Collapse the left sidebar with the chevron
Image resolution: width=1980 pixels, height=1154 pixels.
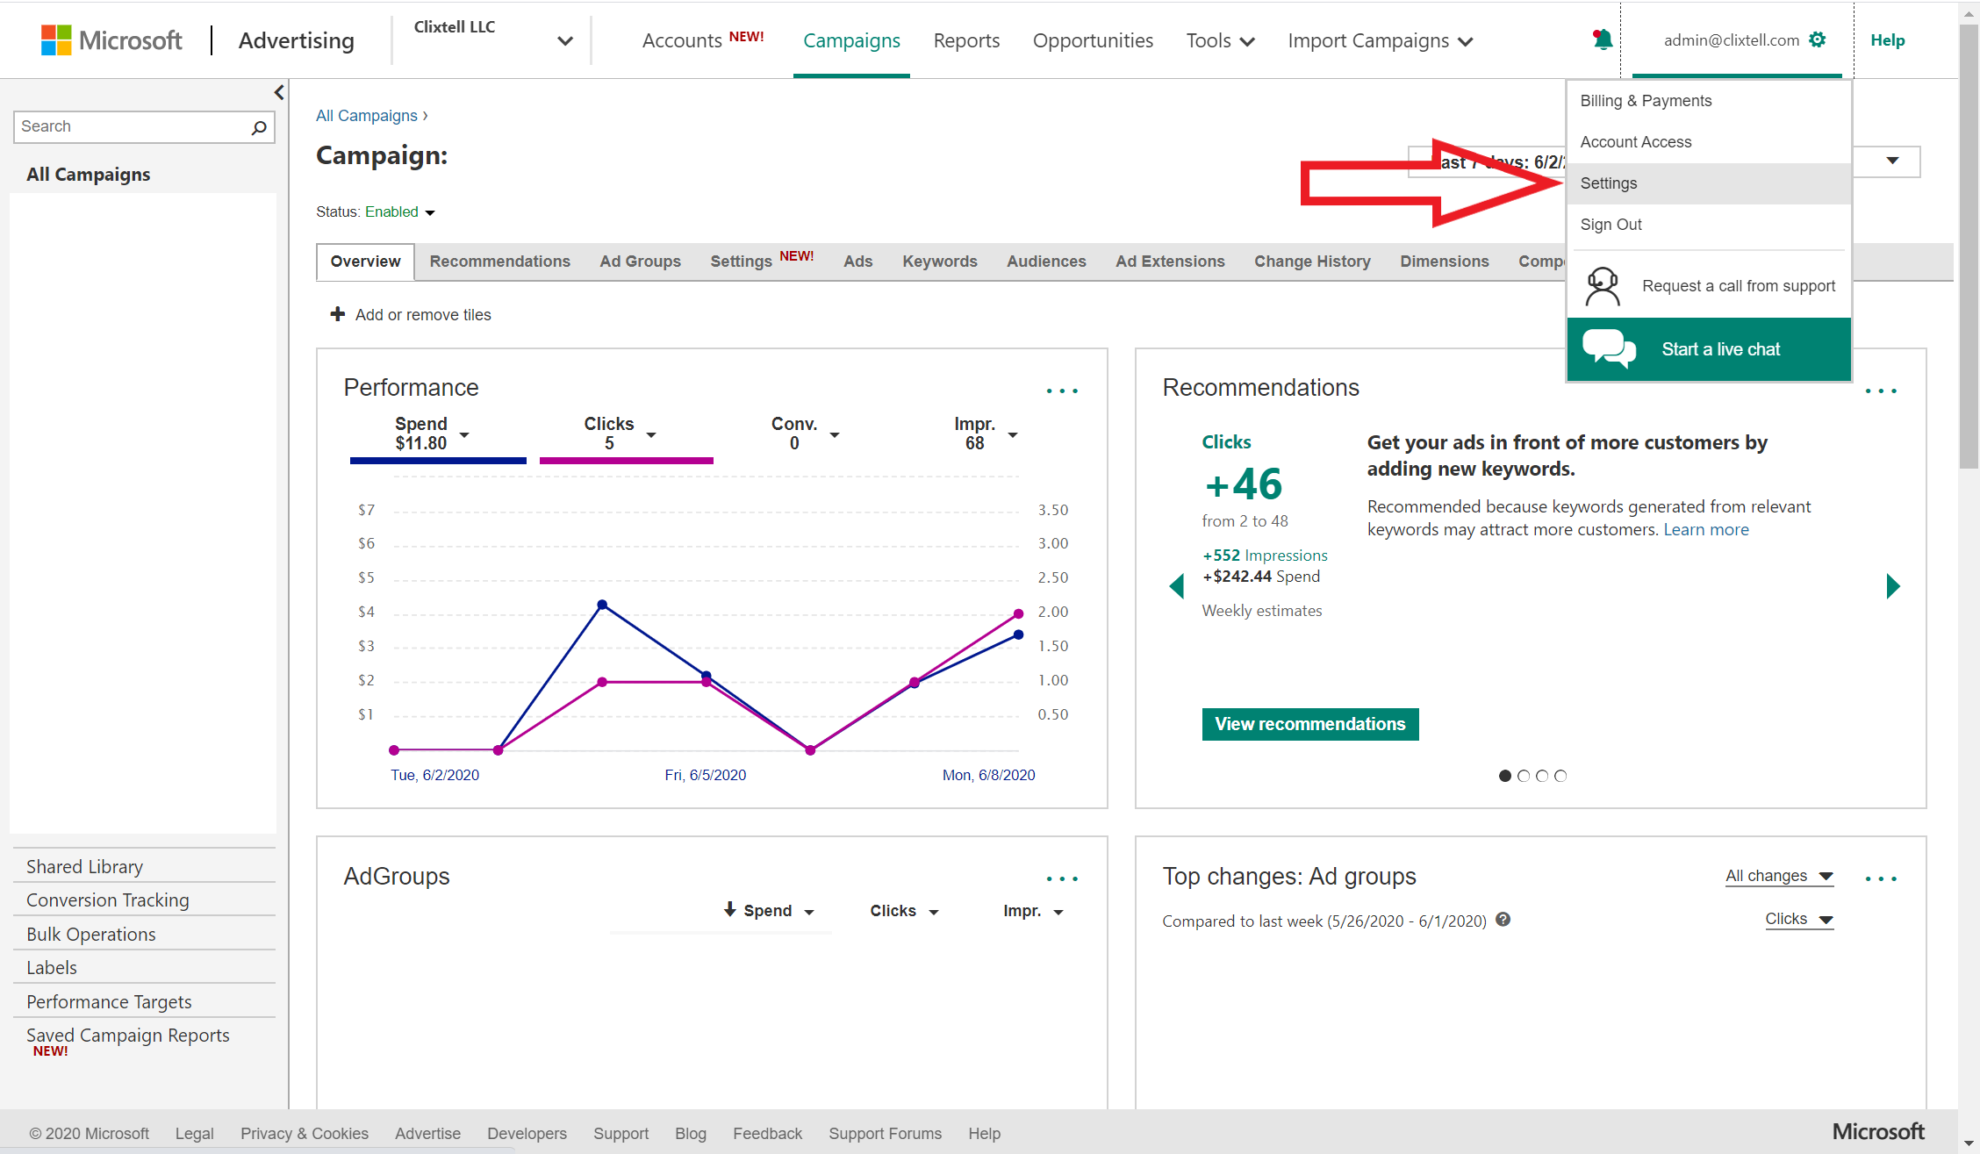[x=279, y=92]
